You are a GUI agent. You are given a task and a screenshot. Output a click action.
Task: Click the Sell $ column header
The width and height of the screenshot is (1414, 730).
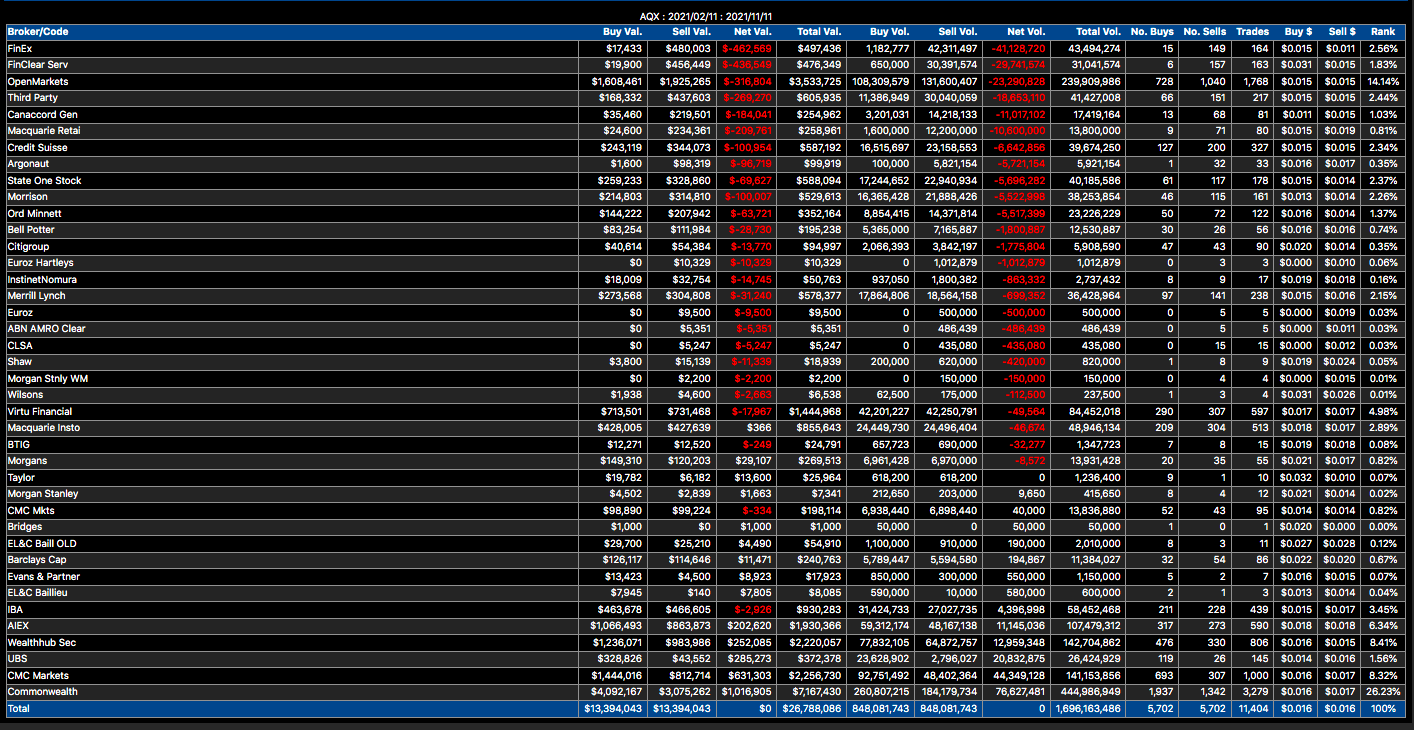(x=1341, y=32)
